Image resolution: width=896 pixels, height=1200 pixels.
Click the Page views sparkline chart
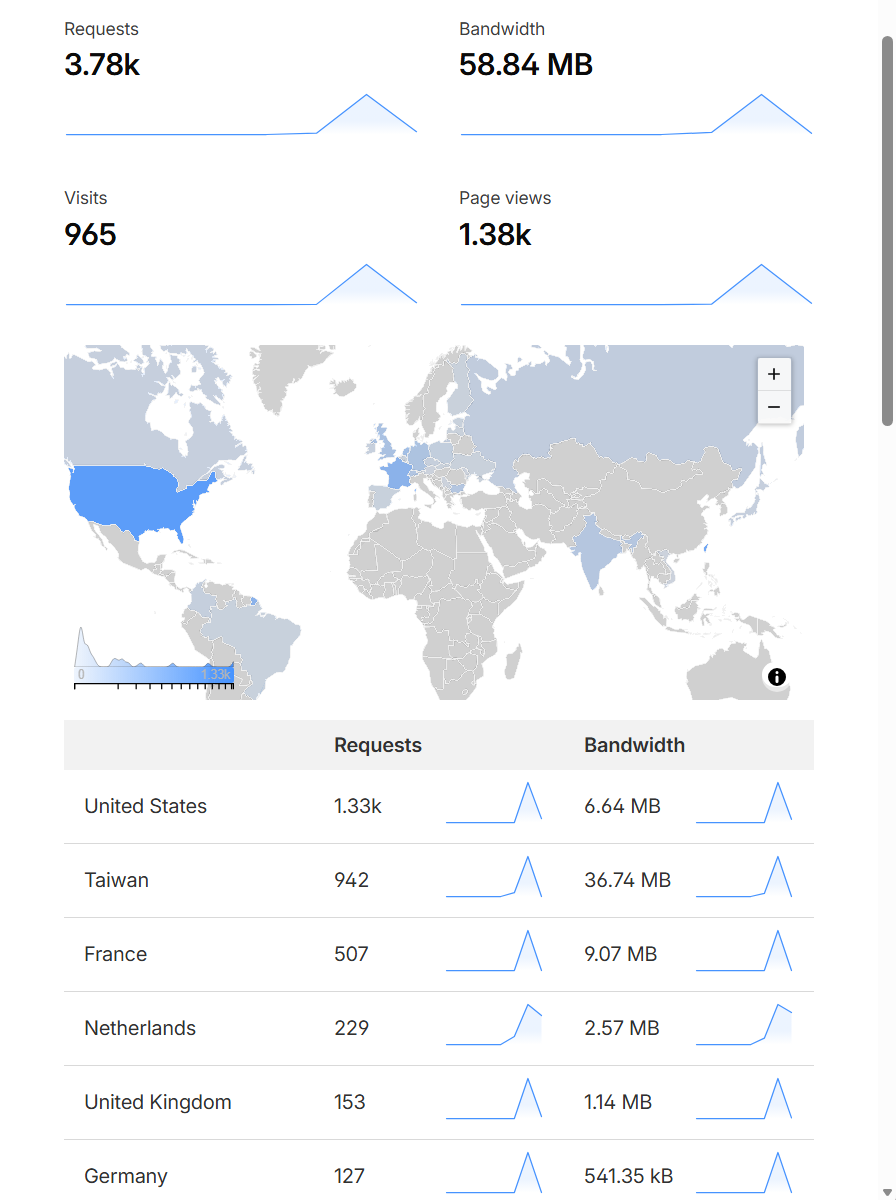(636, 284)
